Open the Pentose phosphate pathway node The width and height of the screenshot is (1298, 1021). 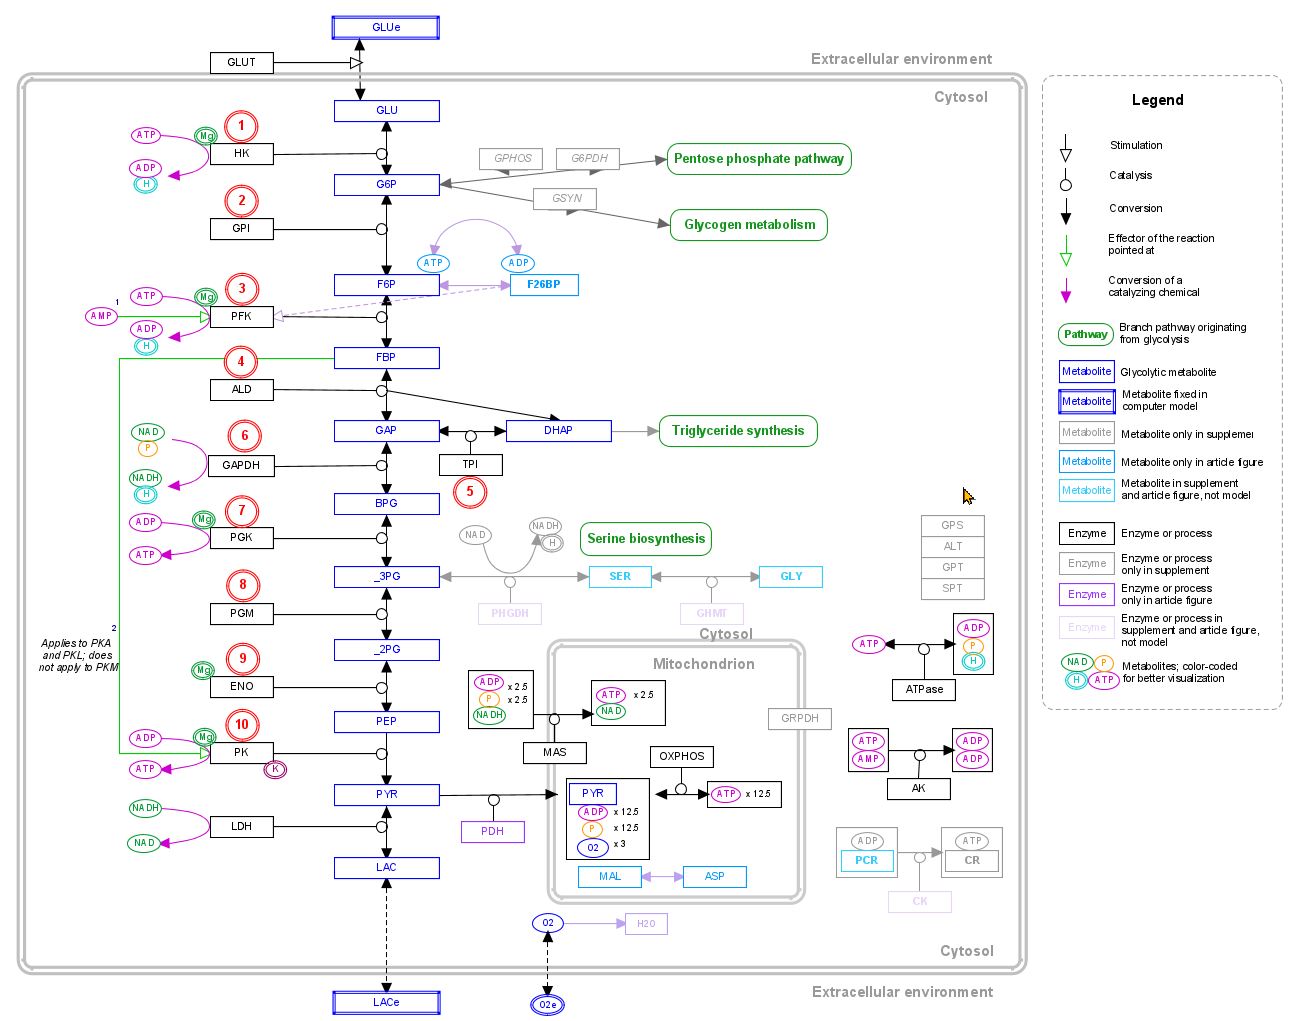tap(759, 159)
